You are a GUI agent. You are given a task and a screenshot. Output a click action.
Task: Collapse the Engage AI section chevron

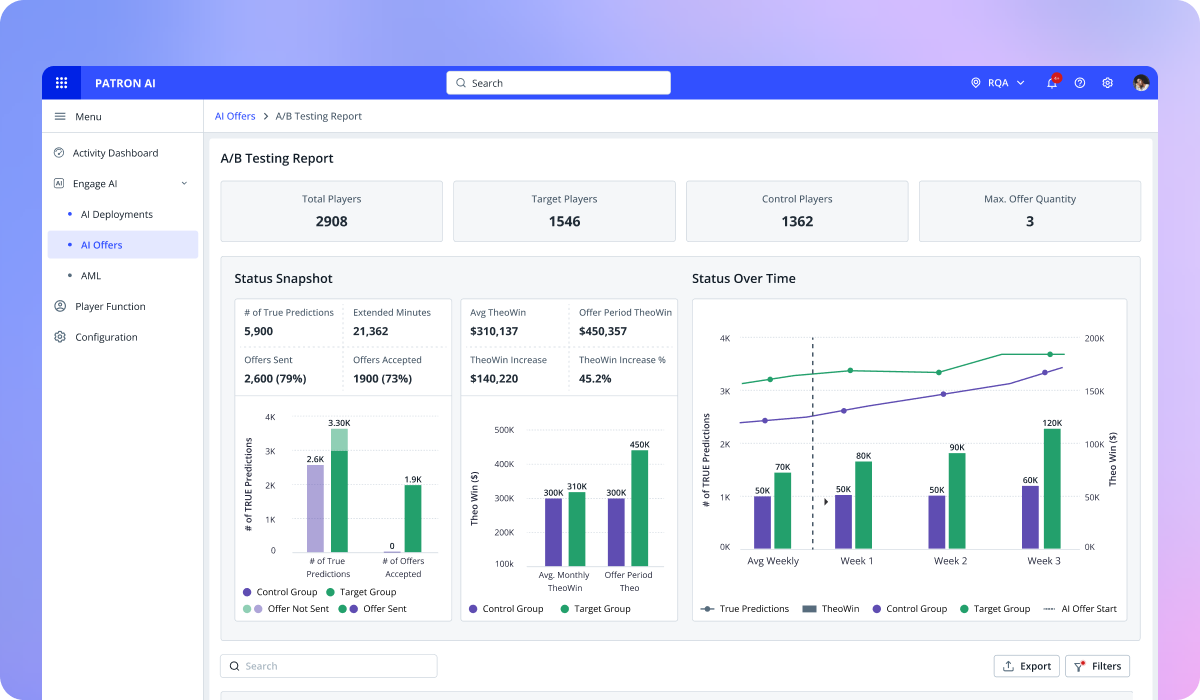pyautogui.click(x=184, y=184)
